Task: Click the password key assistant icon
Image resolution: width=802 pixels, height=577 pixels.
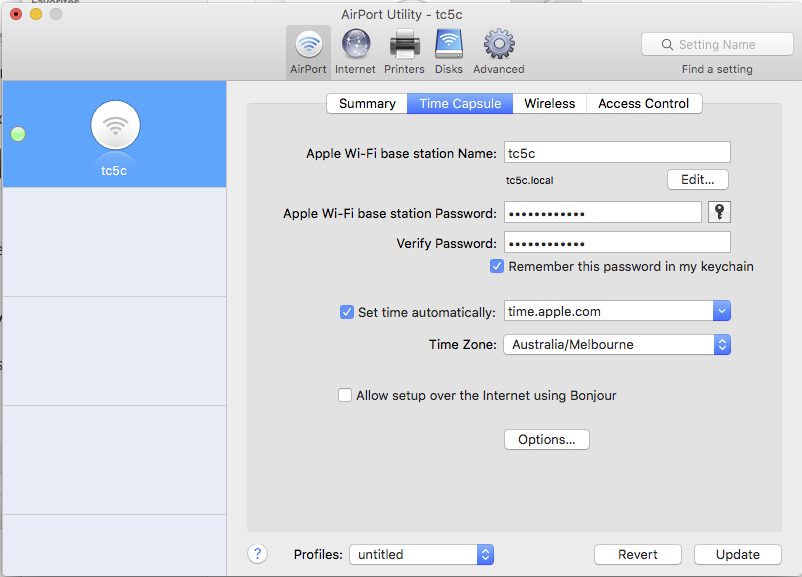Action: [x=719, y=212]
